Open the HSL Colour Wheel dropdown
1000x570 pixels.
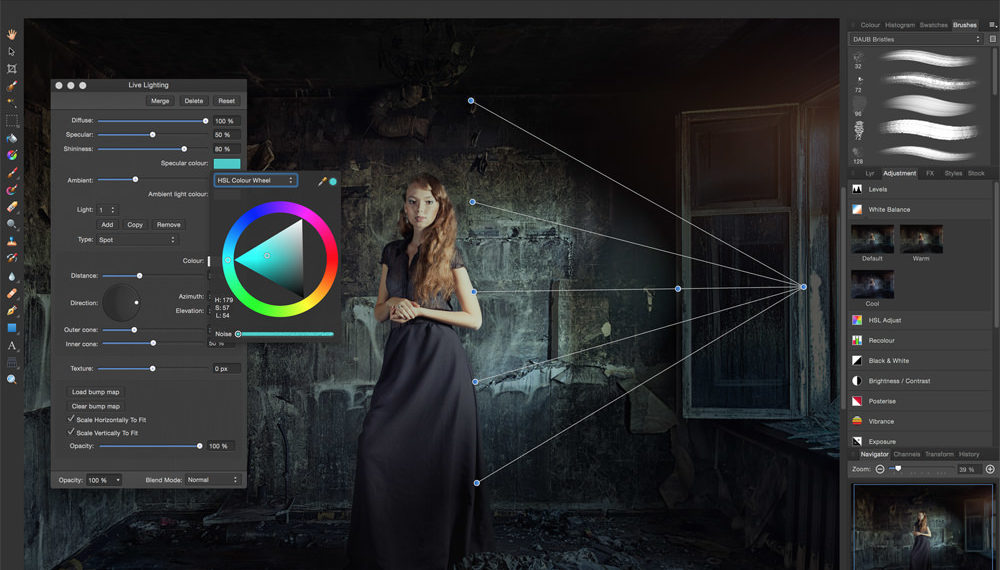coord(255,180)
